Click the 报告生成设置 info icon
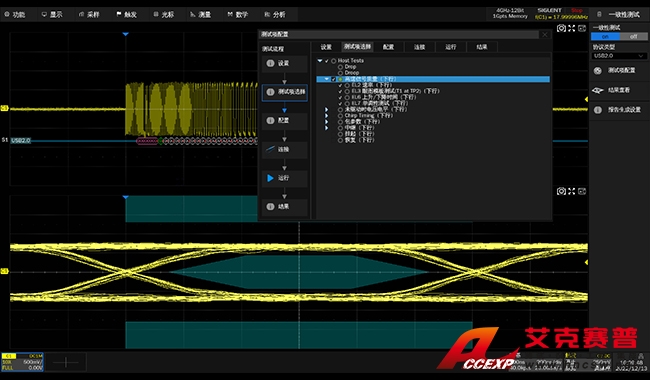This screenshot has height=380, width=650. [x=597, y=110]
